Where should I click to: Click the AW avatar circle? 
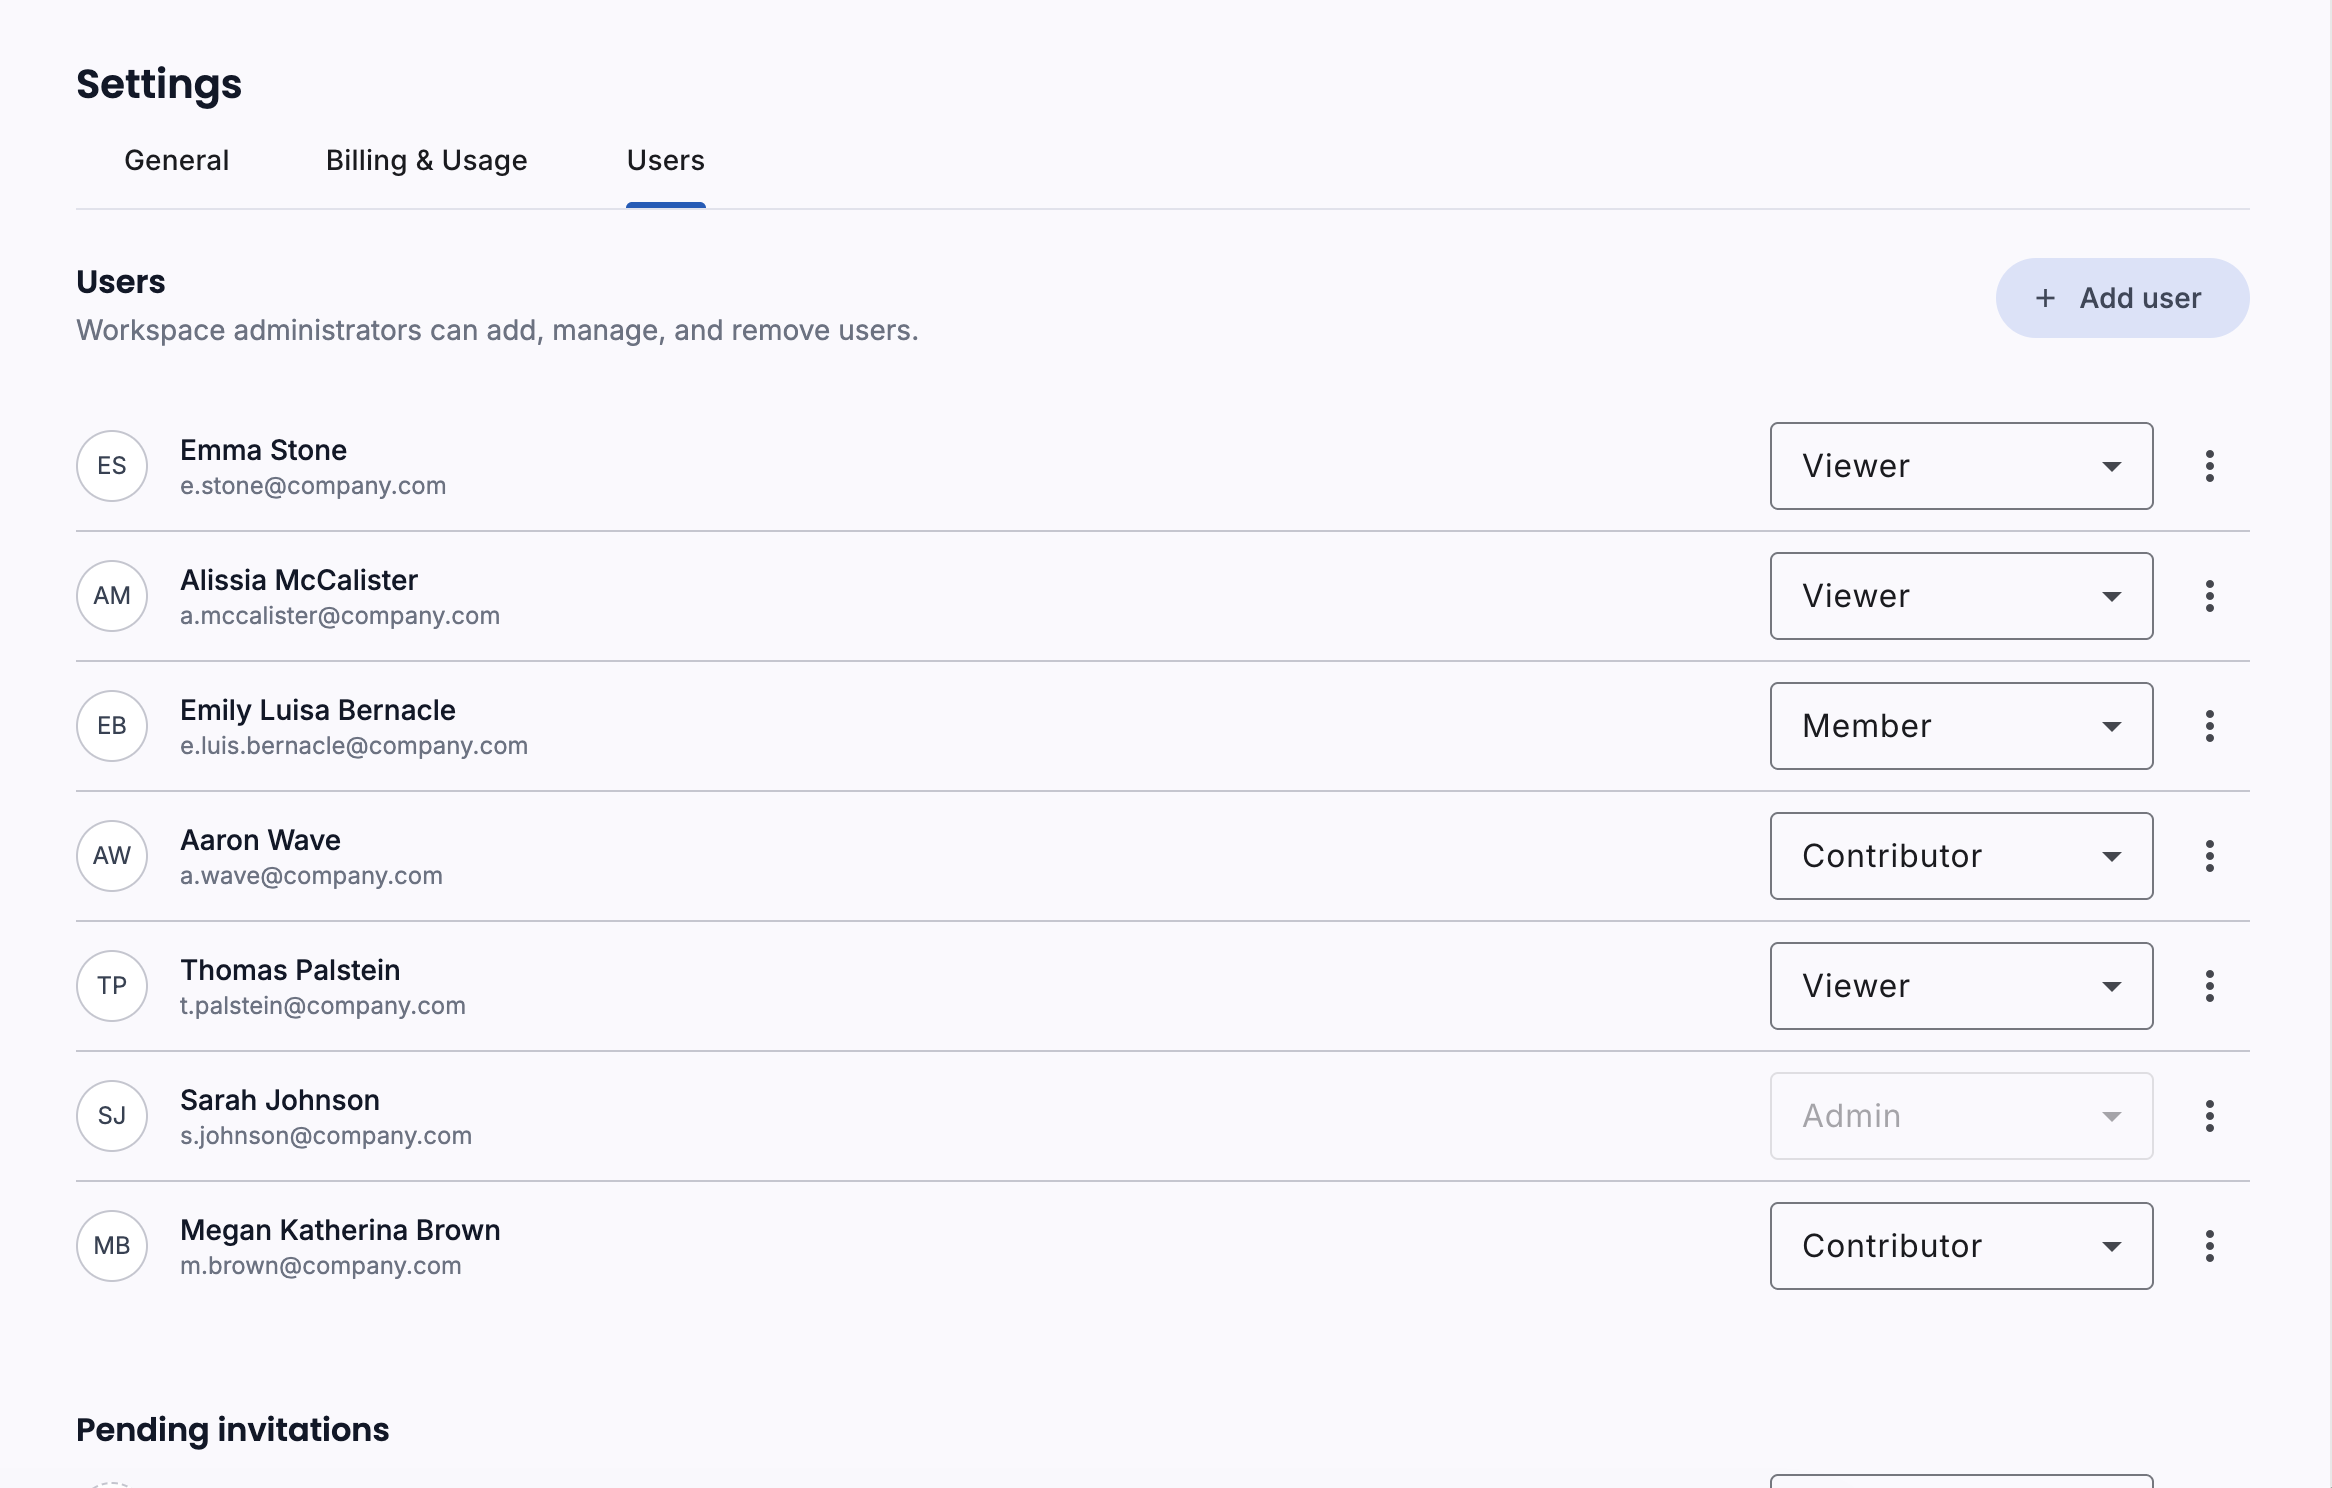coord(112,856)
